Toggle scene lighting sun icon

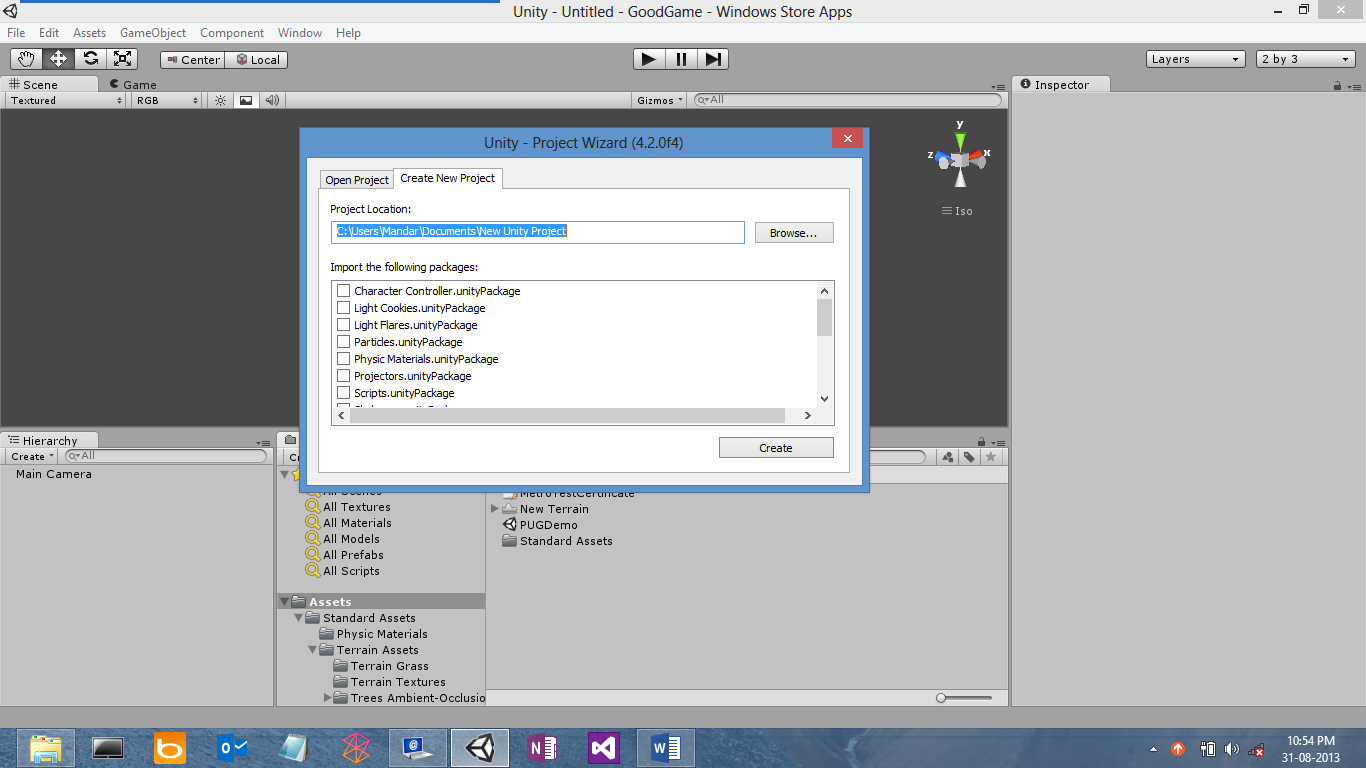click(x=221, y=100)
